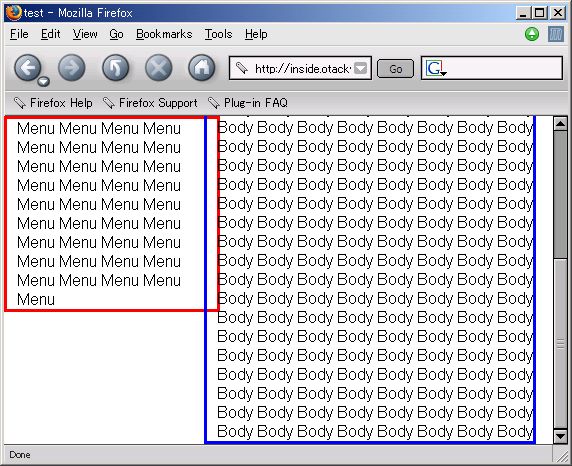The height and width of the screenshot is (466, 572).
Task: Open the Google search engine selector
Action: pyautogui.click(x=436, y=68)
